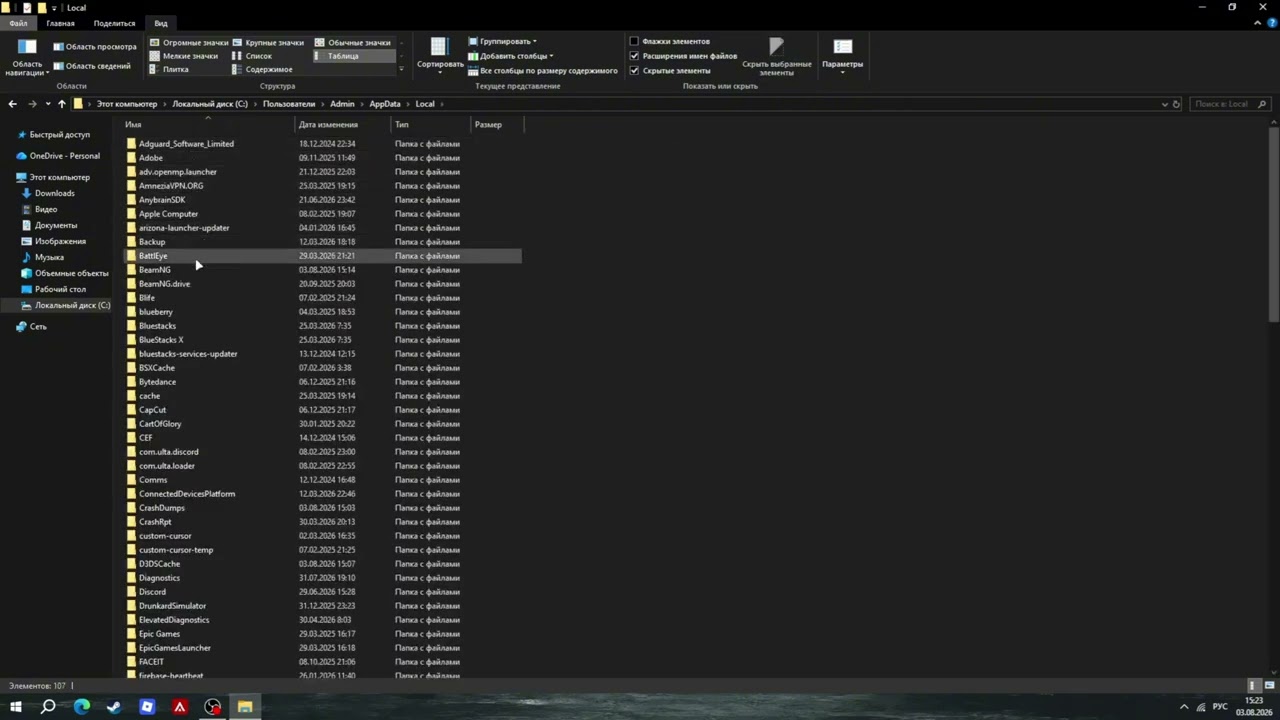
Task: Enable the Флажки элементов checkbox
Action: click(634, 42)
